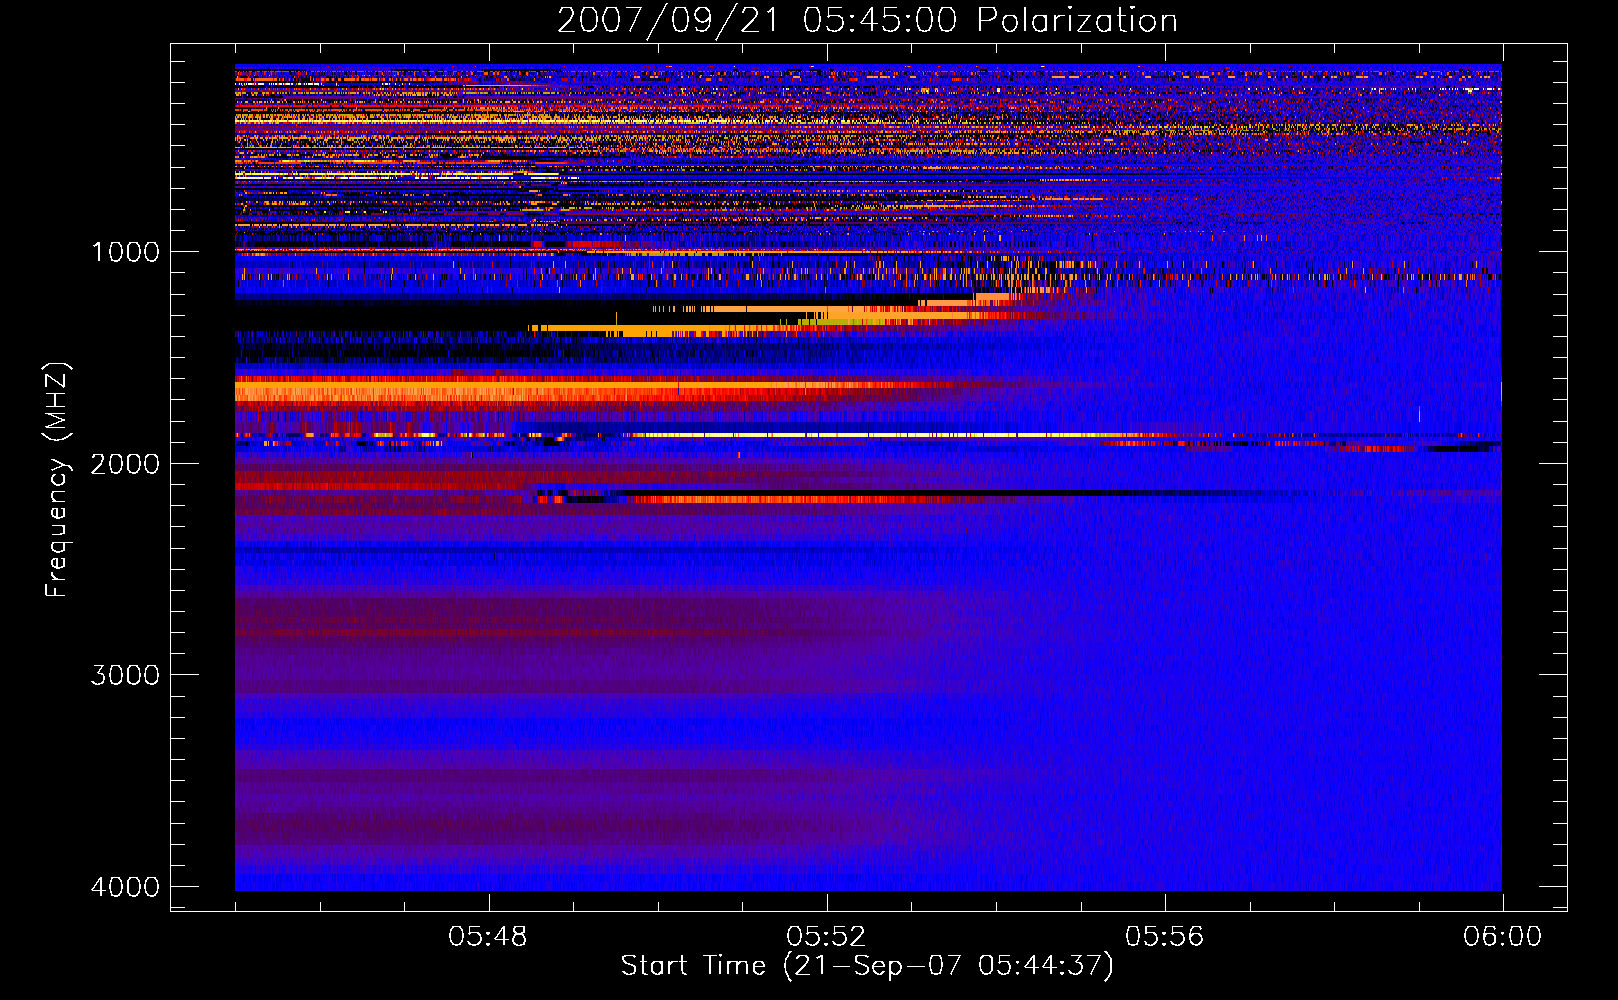The width and height of the screenshot is (1618, 1000).
Task: Click the 06:00 time tick label
Action: click(x=1502, y=937)
